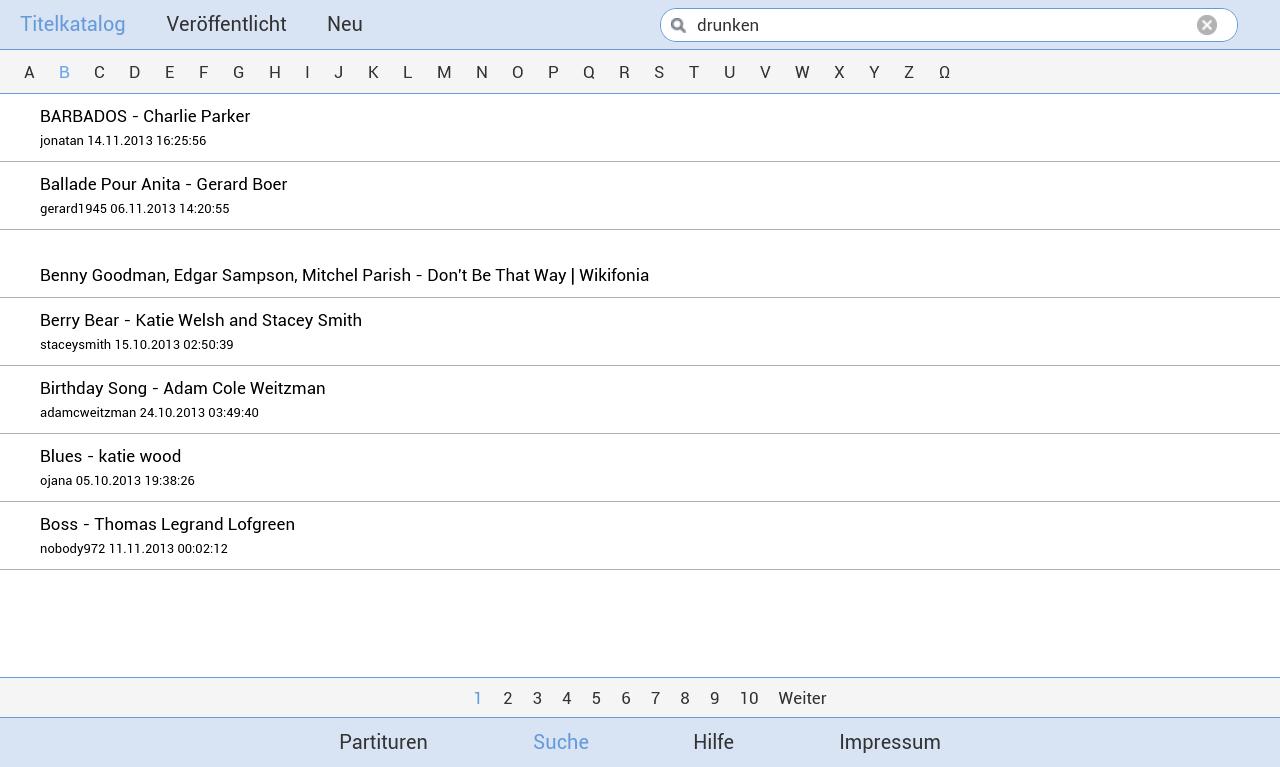Open titles starting with J

point(338,72)
